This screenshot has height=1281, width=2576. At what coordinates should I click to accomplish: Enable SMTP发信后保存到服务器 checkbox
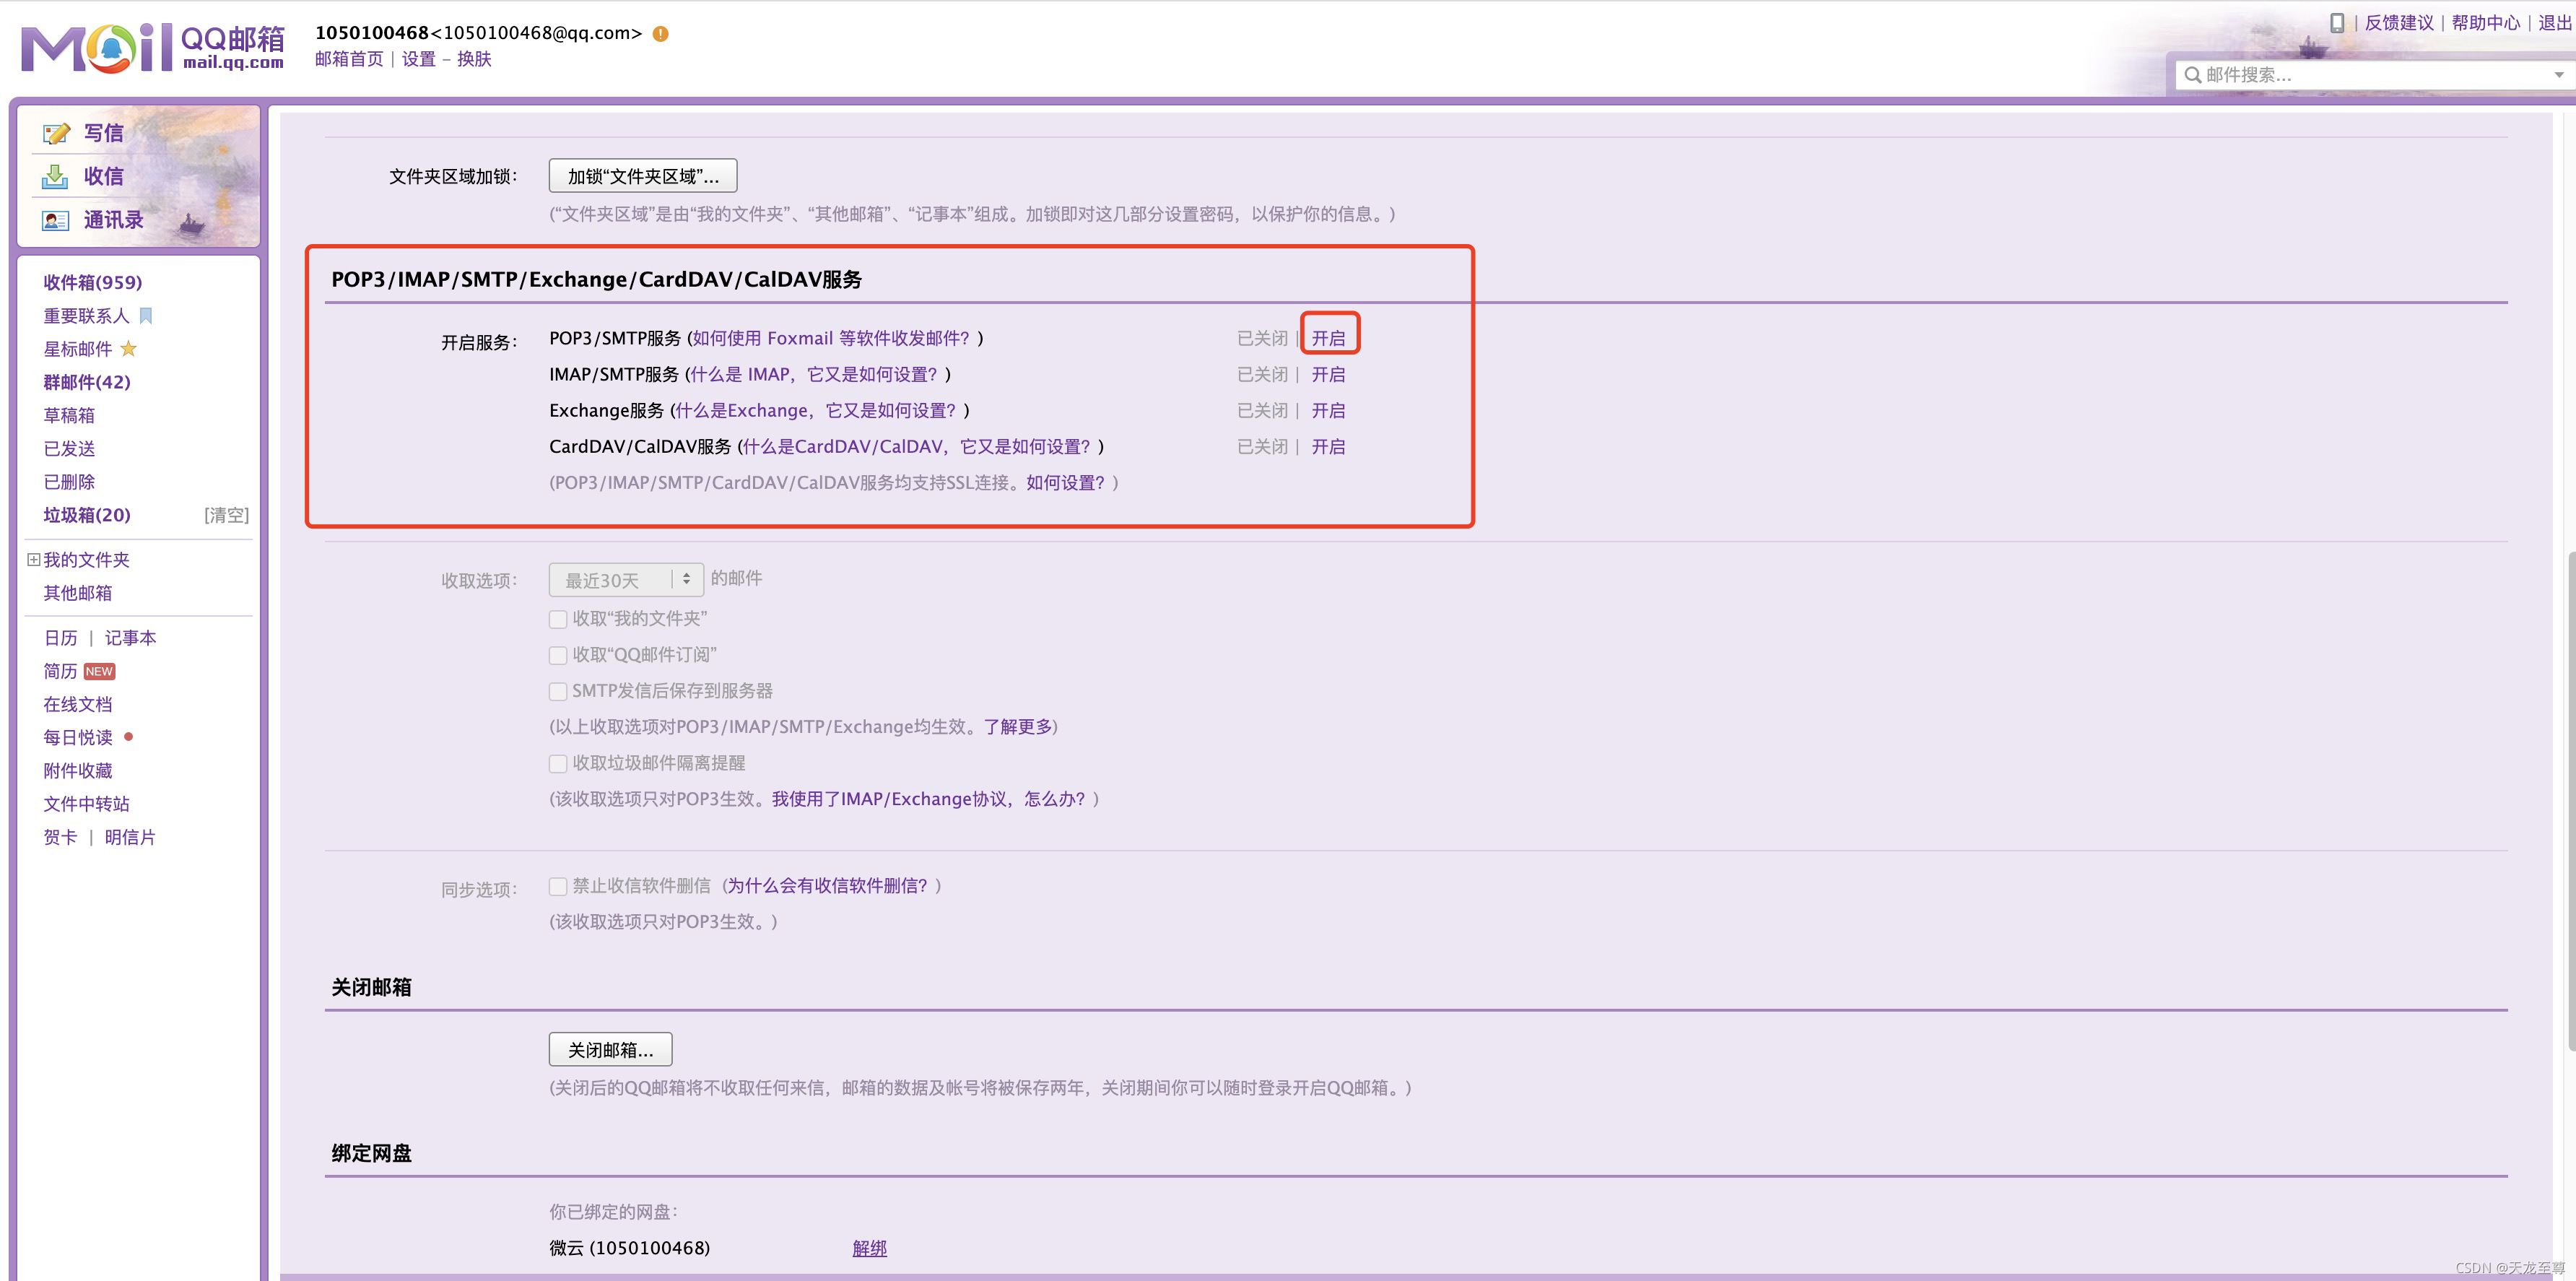pos(558,691)
